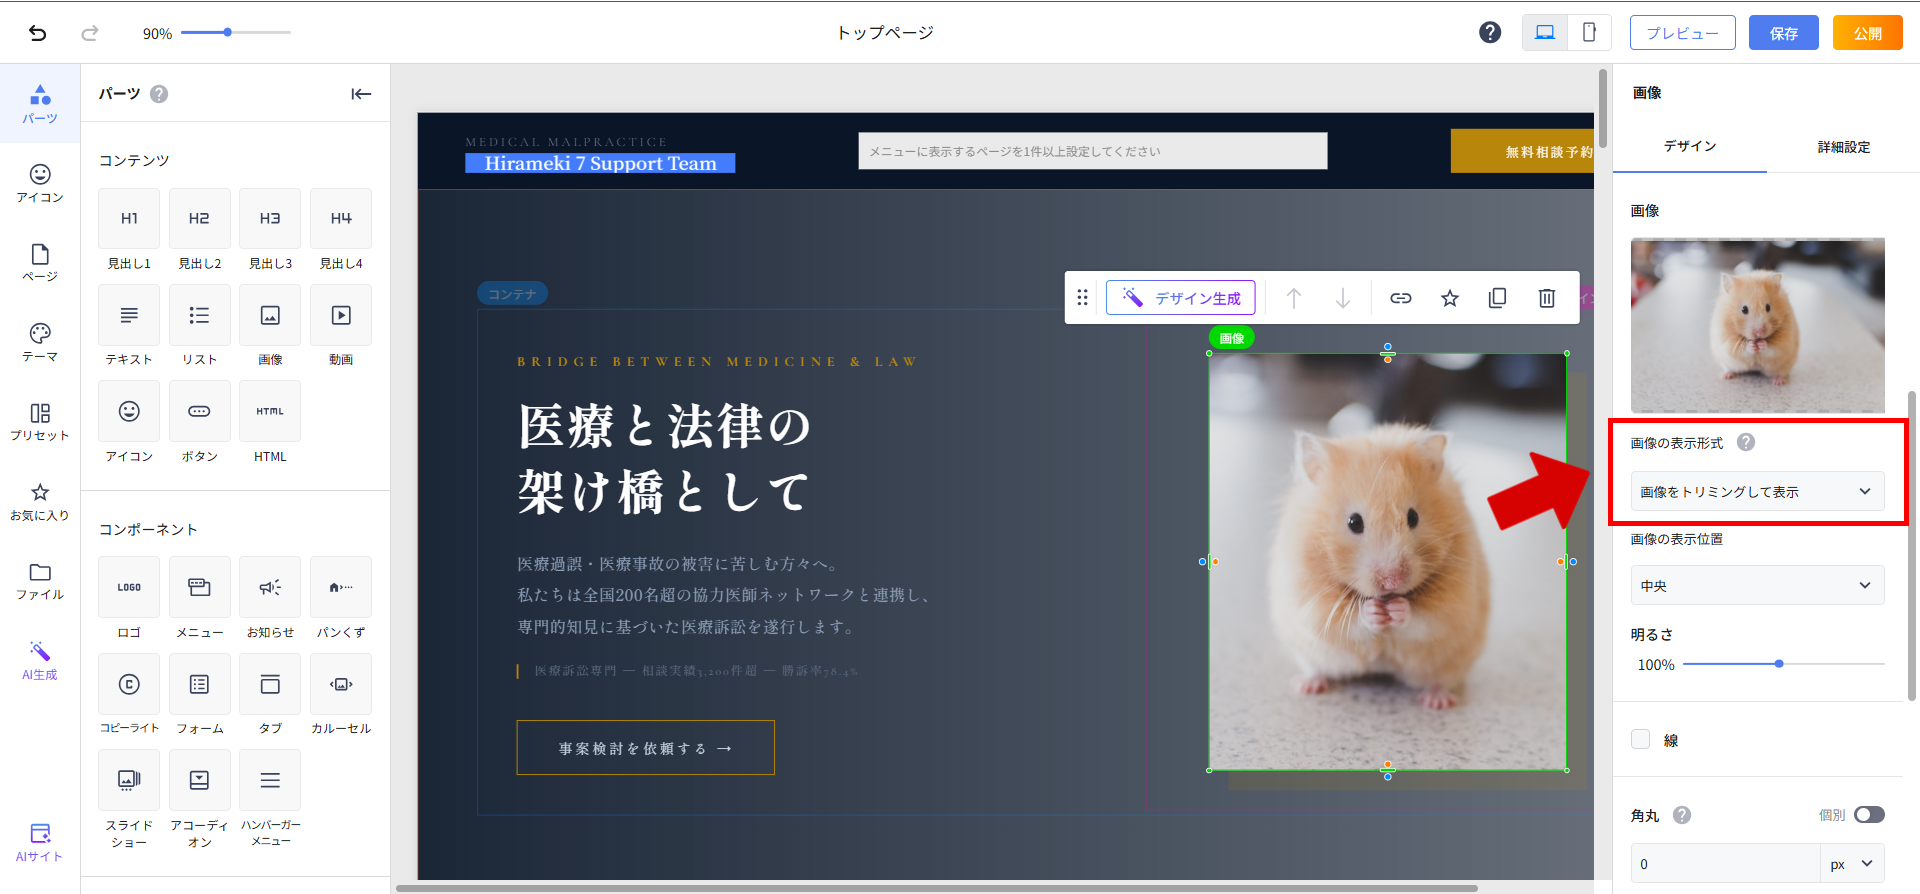Adjust the 明るさ brightness slider
The height and width of the screenshot is (894, 1920).
[x=1779, y=664]
